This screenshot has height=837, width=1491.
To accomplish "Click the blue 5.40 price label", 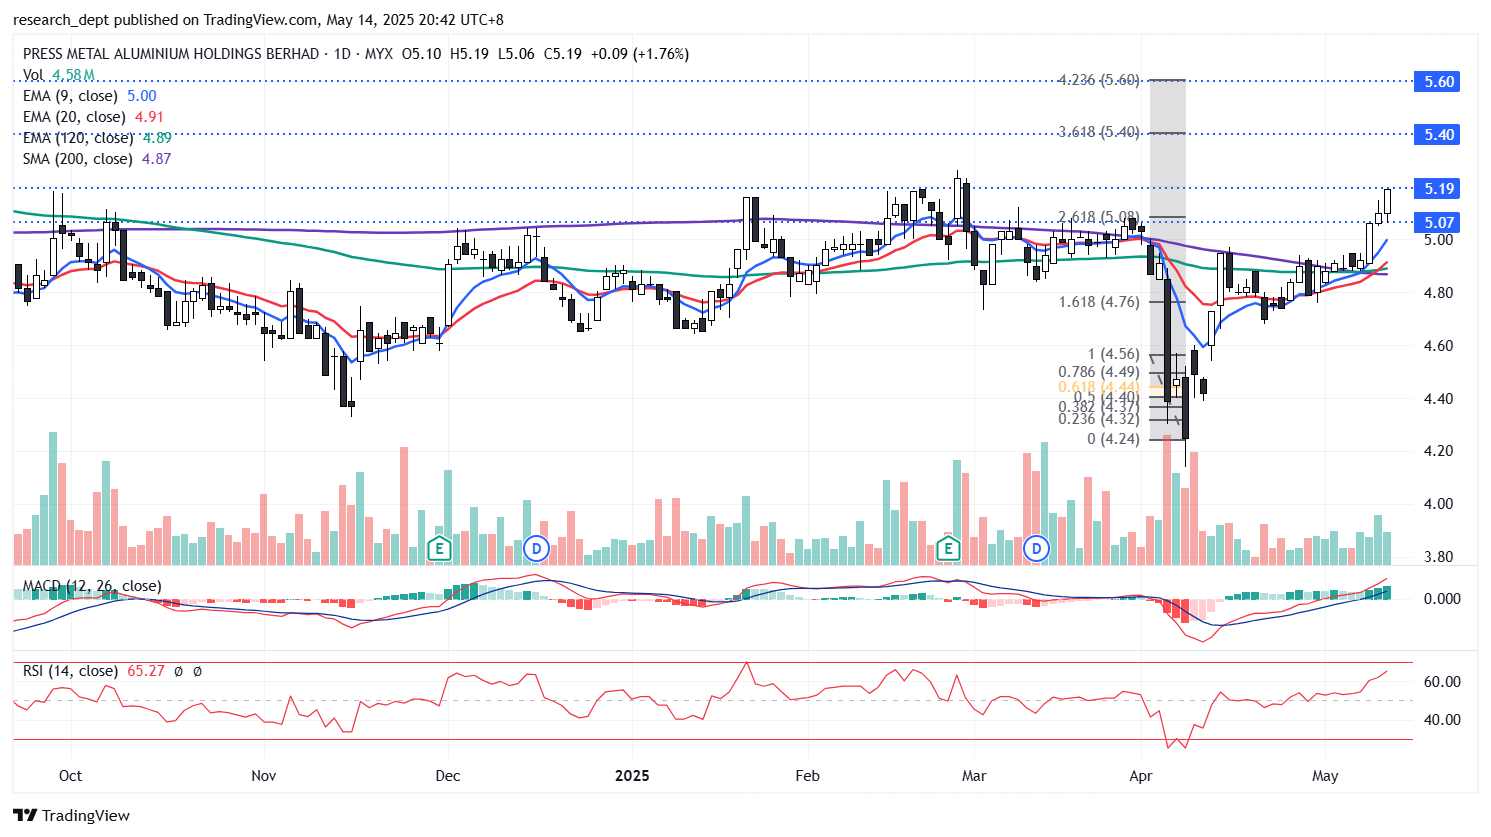I will (1438, 135).
